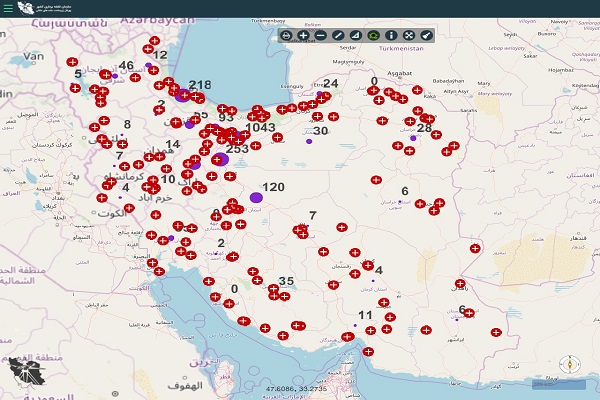Click the purple dot near label 30

tap(308, 141)
